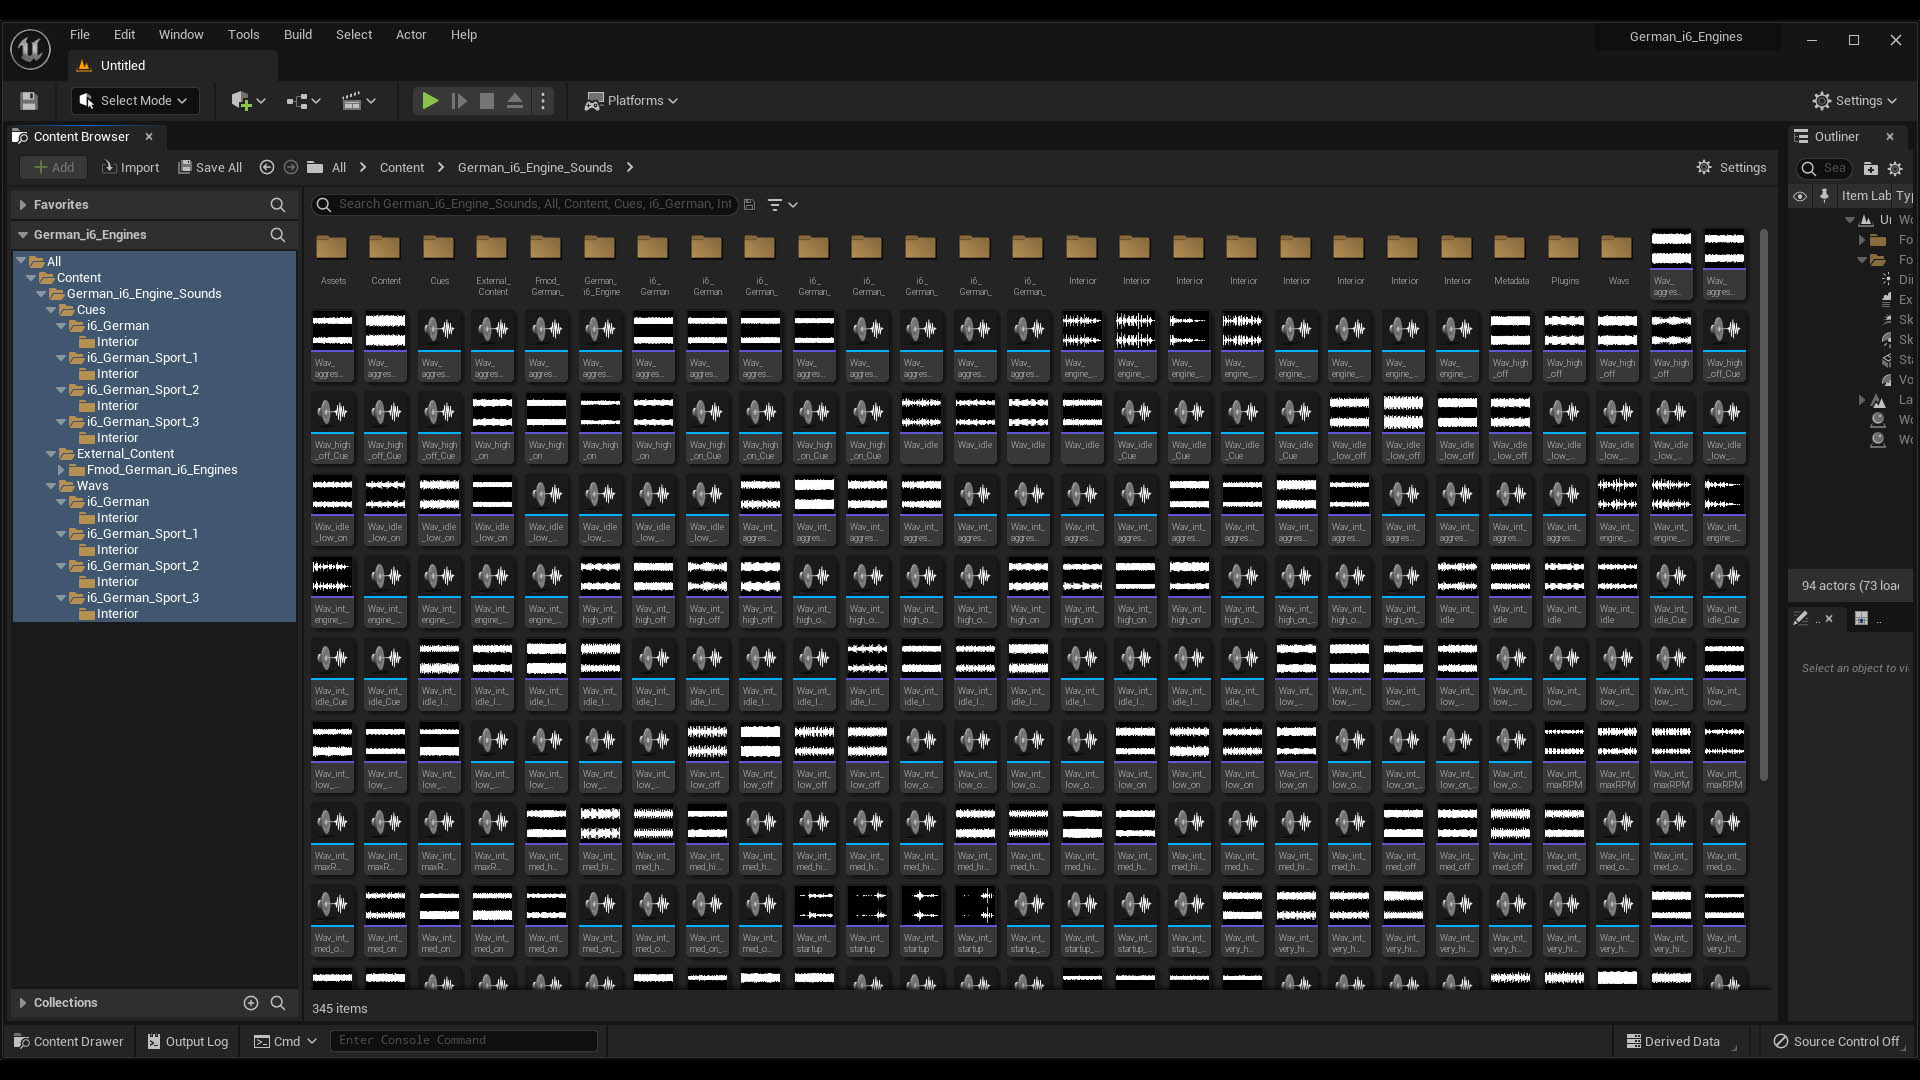This screenshot has width=1920, height=1080.
Task: Toggle Outliner visibility eye column
Action: (x=1800, y=196)
